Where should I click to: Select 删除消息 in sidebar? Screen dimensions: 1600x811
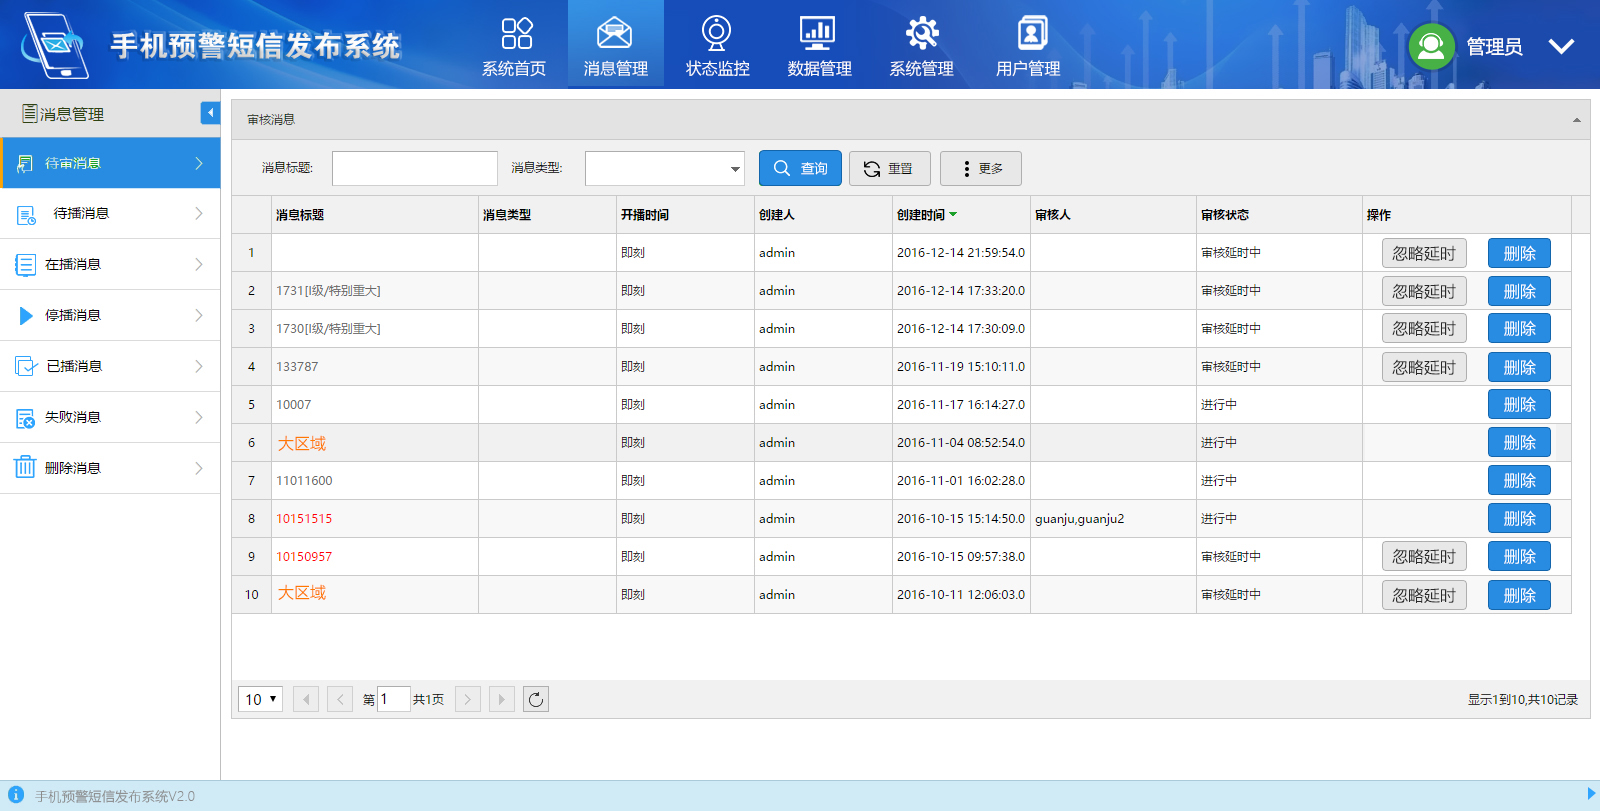coord(110,468)
